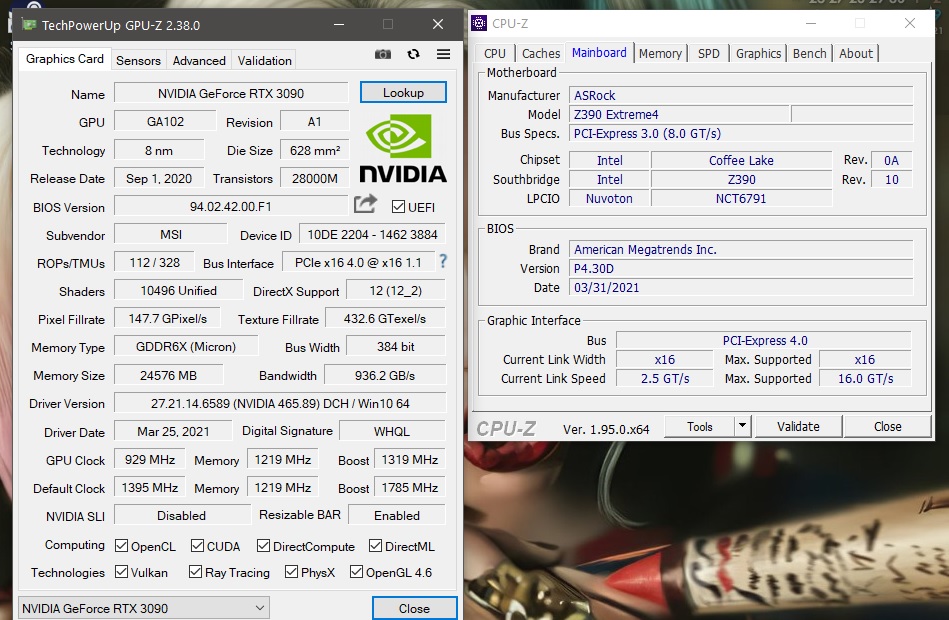This screenshot has width=949, height=620.
Task: Click the Model value Z390 Extreme4
Action: [x=680, y=114]
